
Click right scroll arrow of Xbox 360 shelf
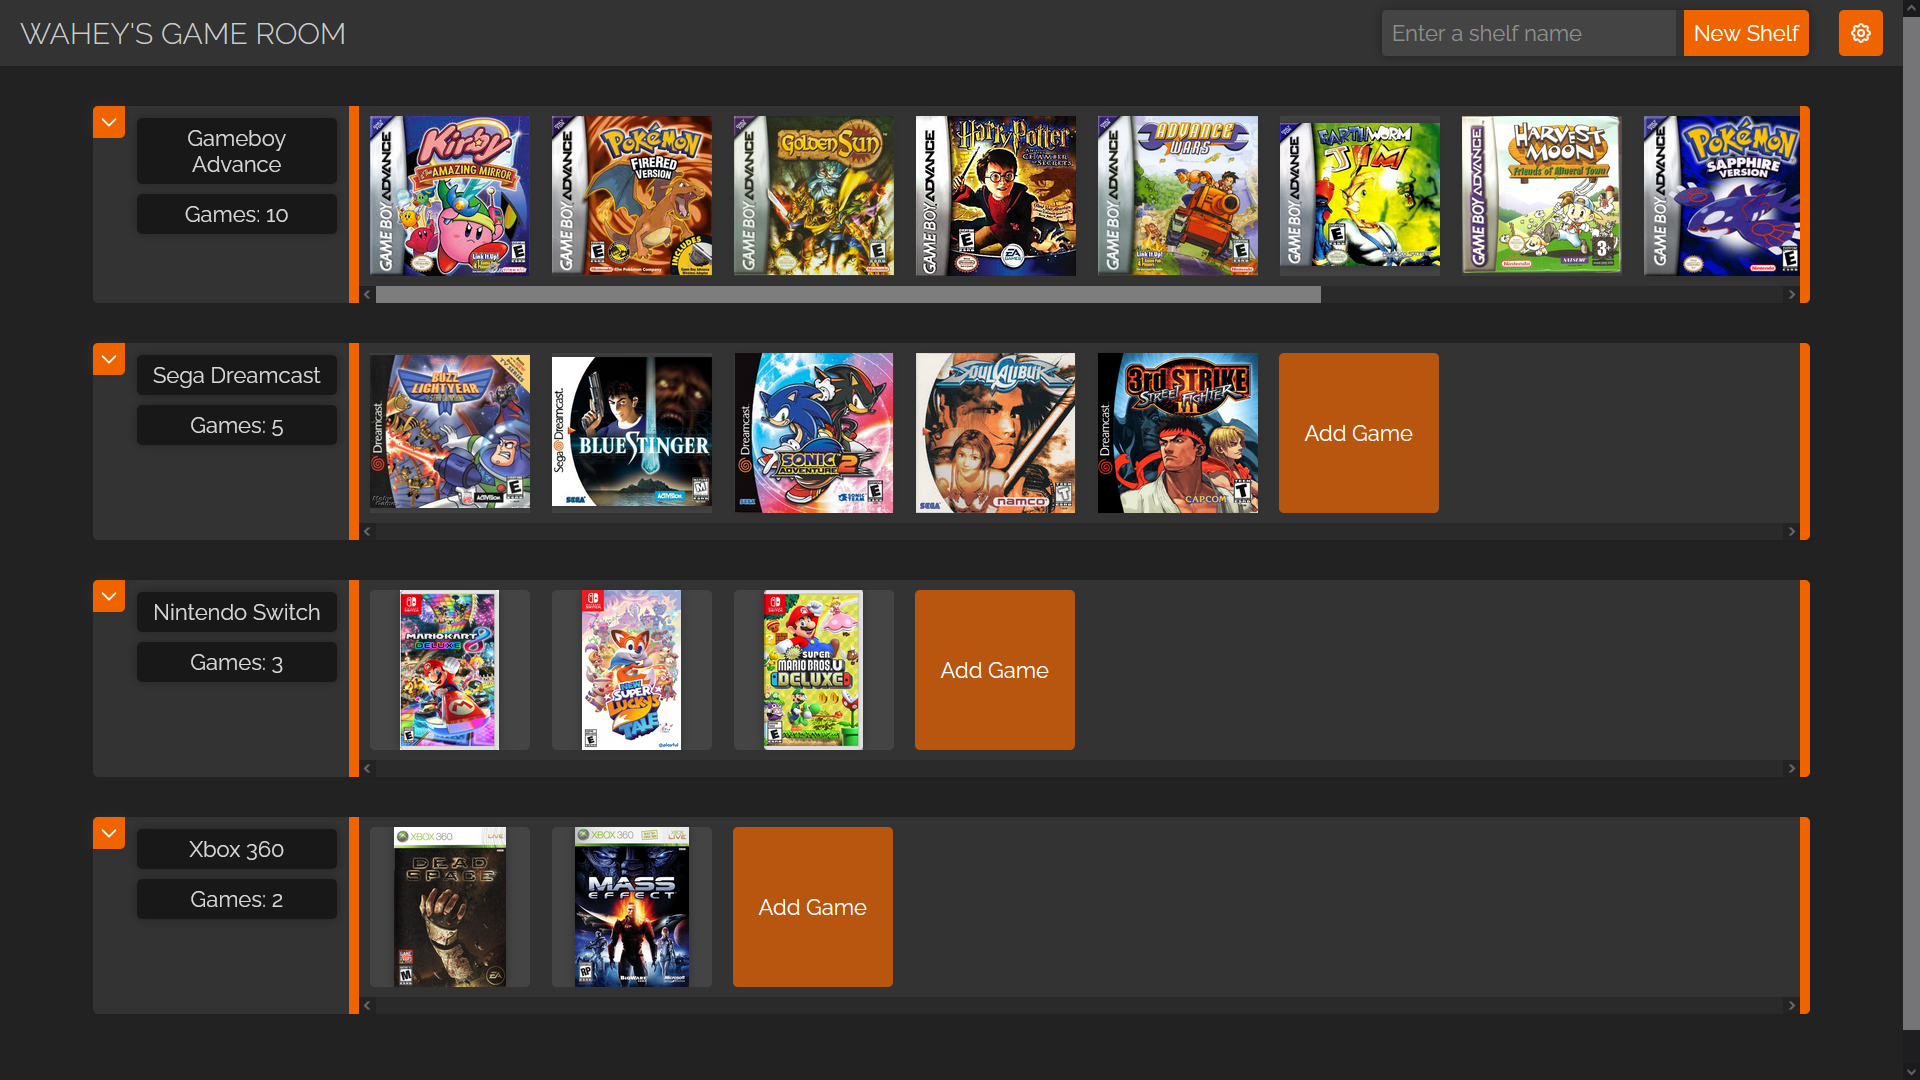click(1791, 1006)
